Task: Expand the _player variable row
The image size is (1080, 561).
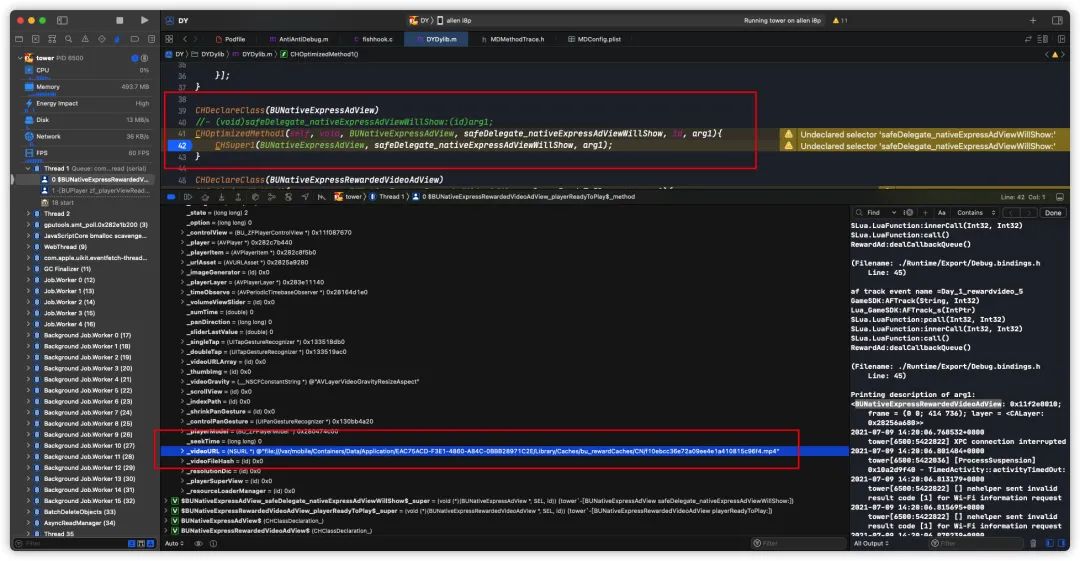Action: 183,243
